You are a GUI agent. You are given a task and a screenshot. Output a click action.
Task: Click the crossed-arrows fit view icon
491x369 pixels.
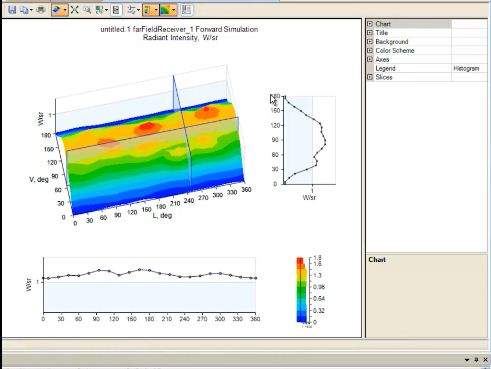74,10
